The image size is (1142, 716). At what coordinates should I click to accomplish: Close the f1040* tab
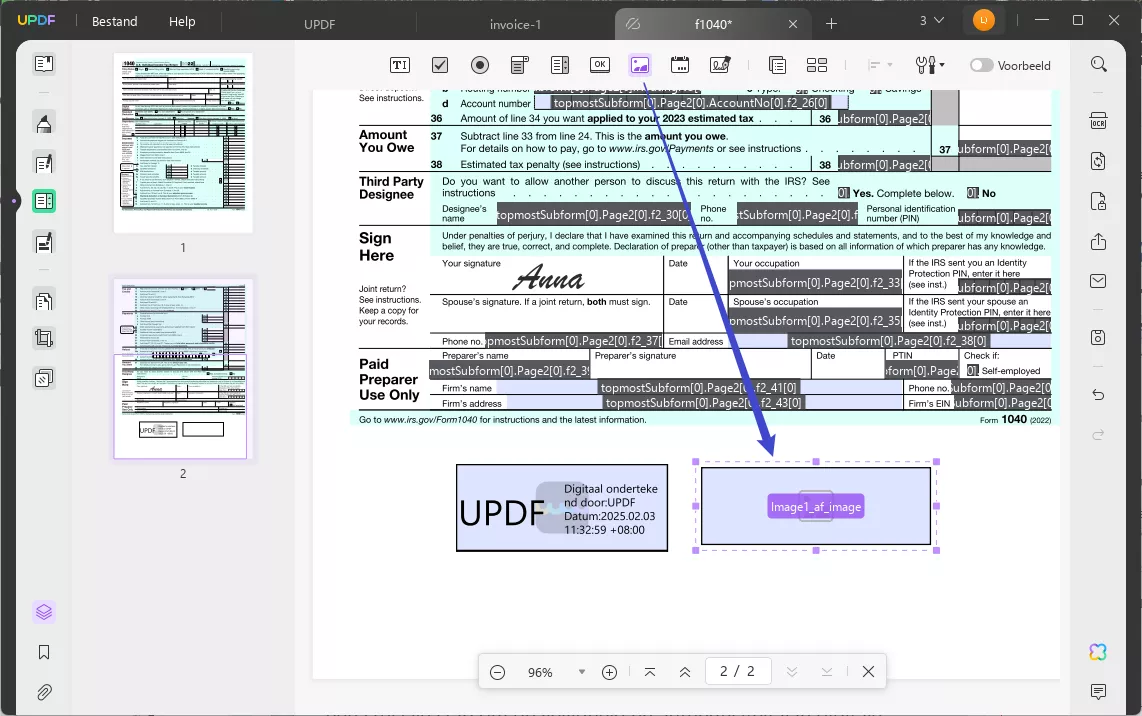click(793, 24)
